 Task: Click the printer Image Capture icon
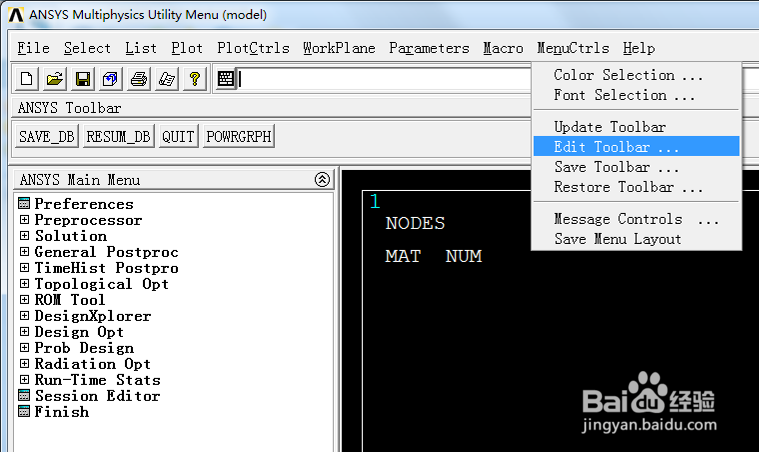point(139,79)
